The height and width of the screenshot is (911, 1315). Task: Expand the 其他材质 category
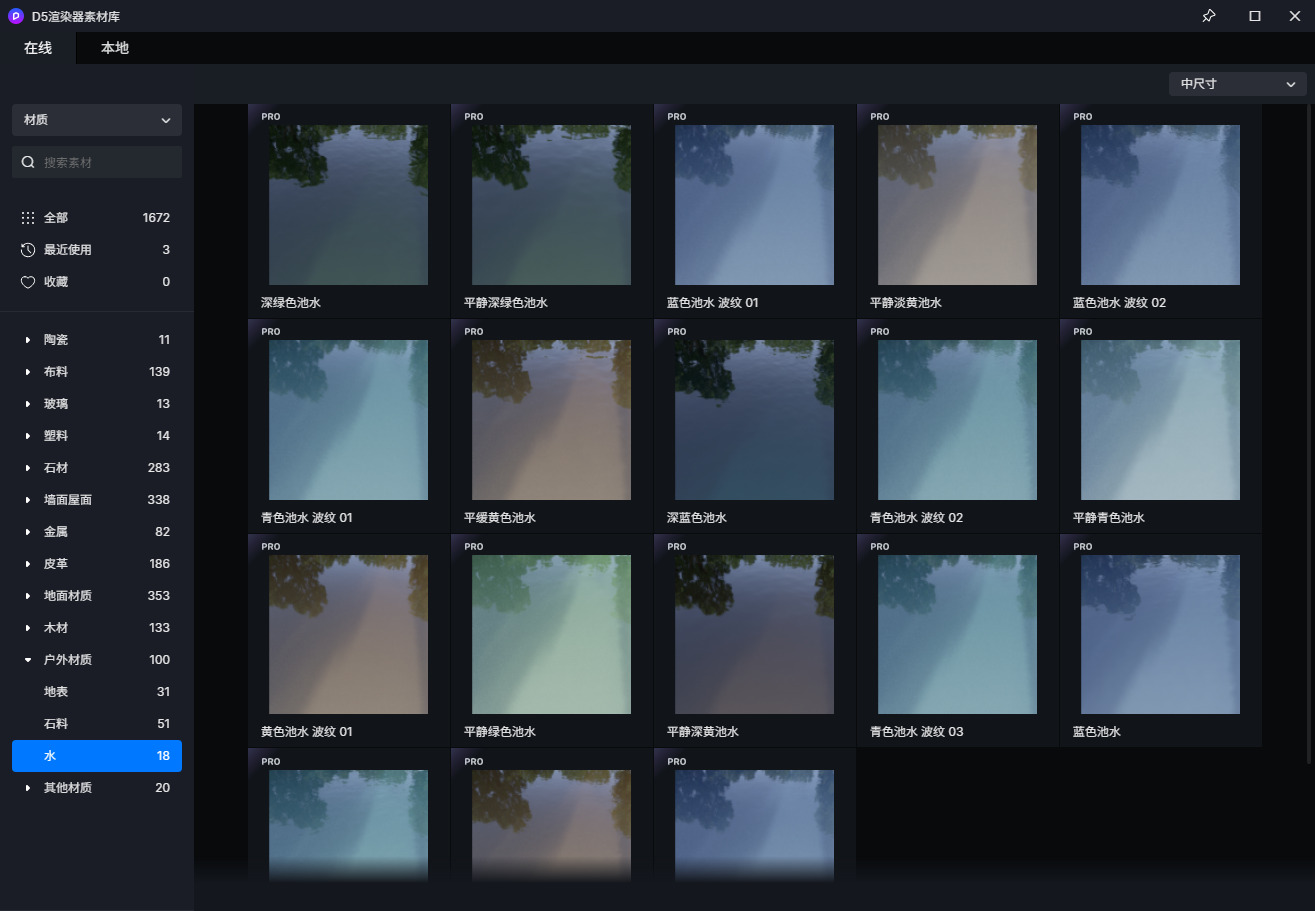(28, 788)
